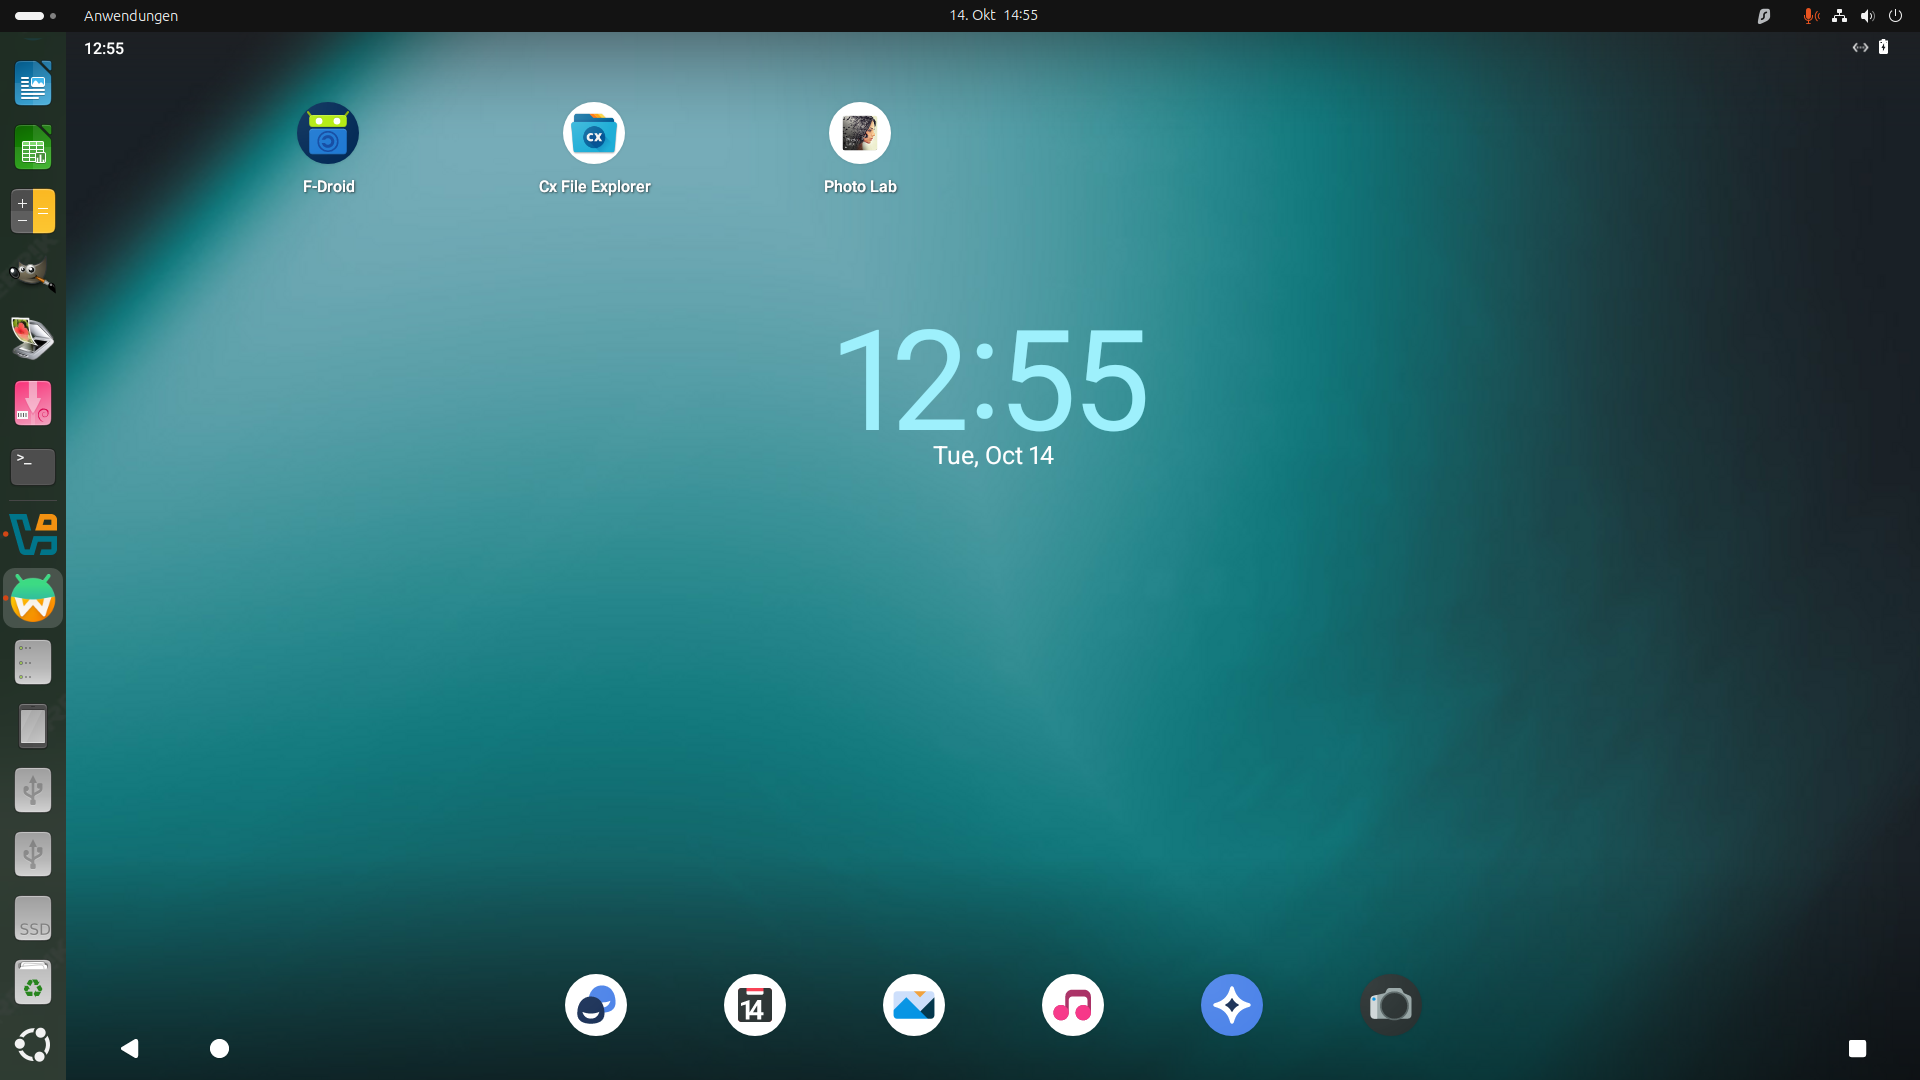Open the F-Droid app
Screen dimensions: 1920x1080
pyautogui.click(x=328, y=134)
